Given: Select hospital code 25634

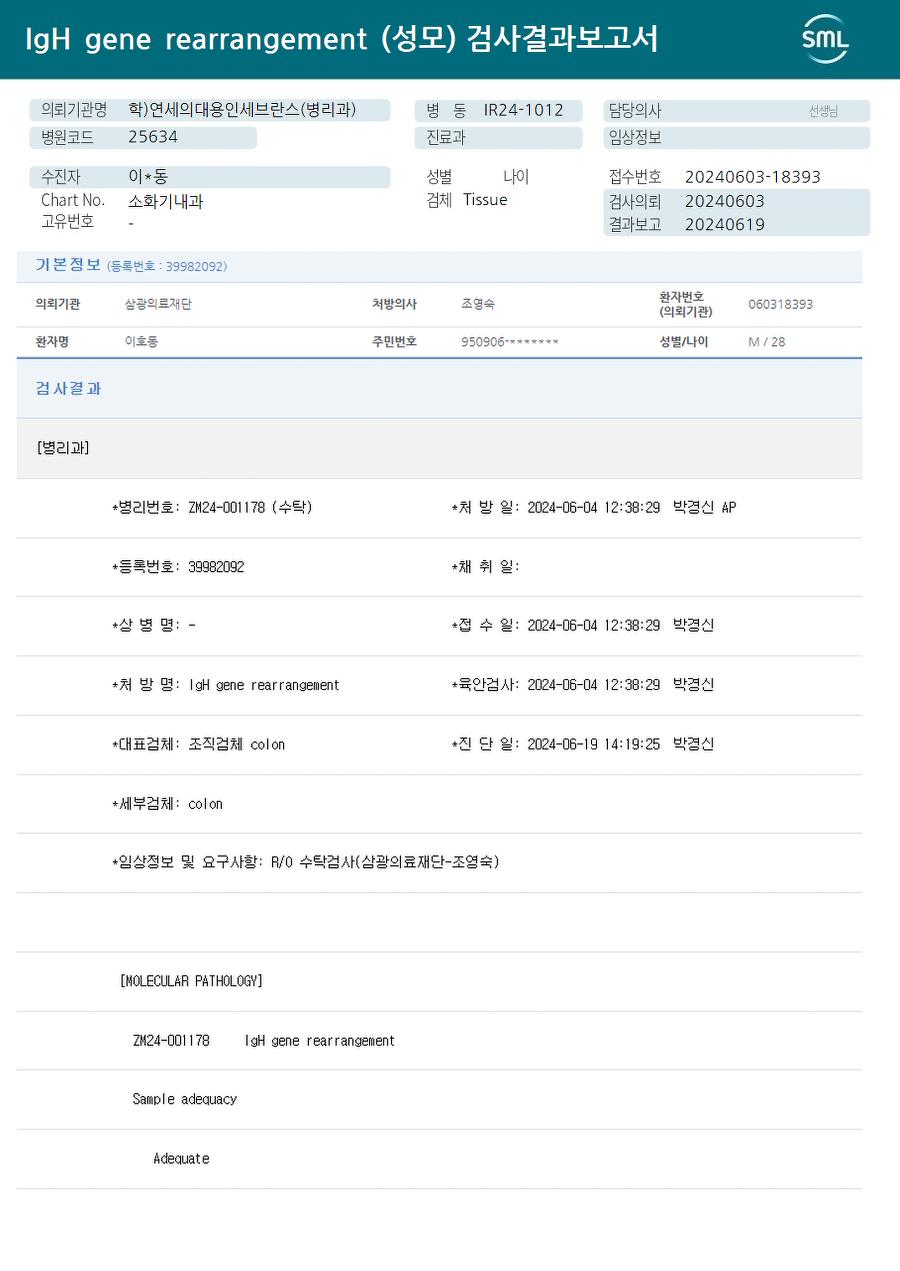Looking at the screenshot, I should (153, 137).
